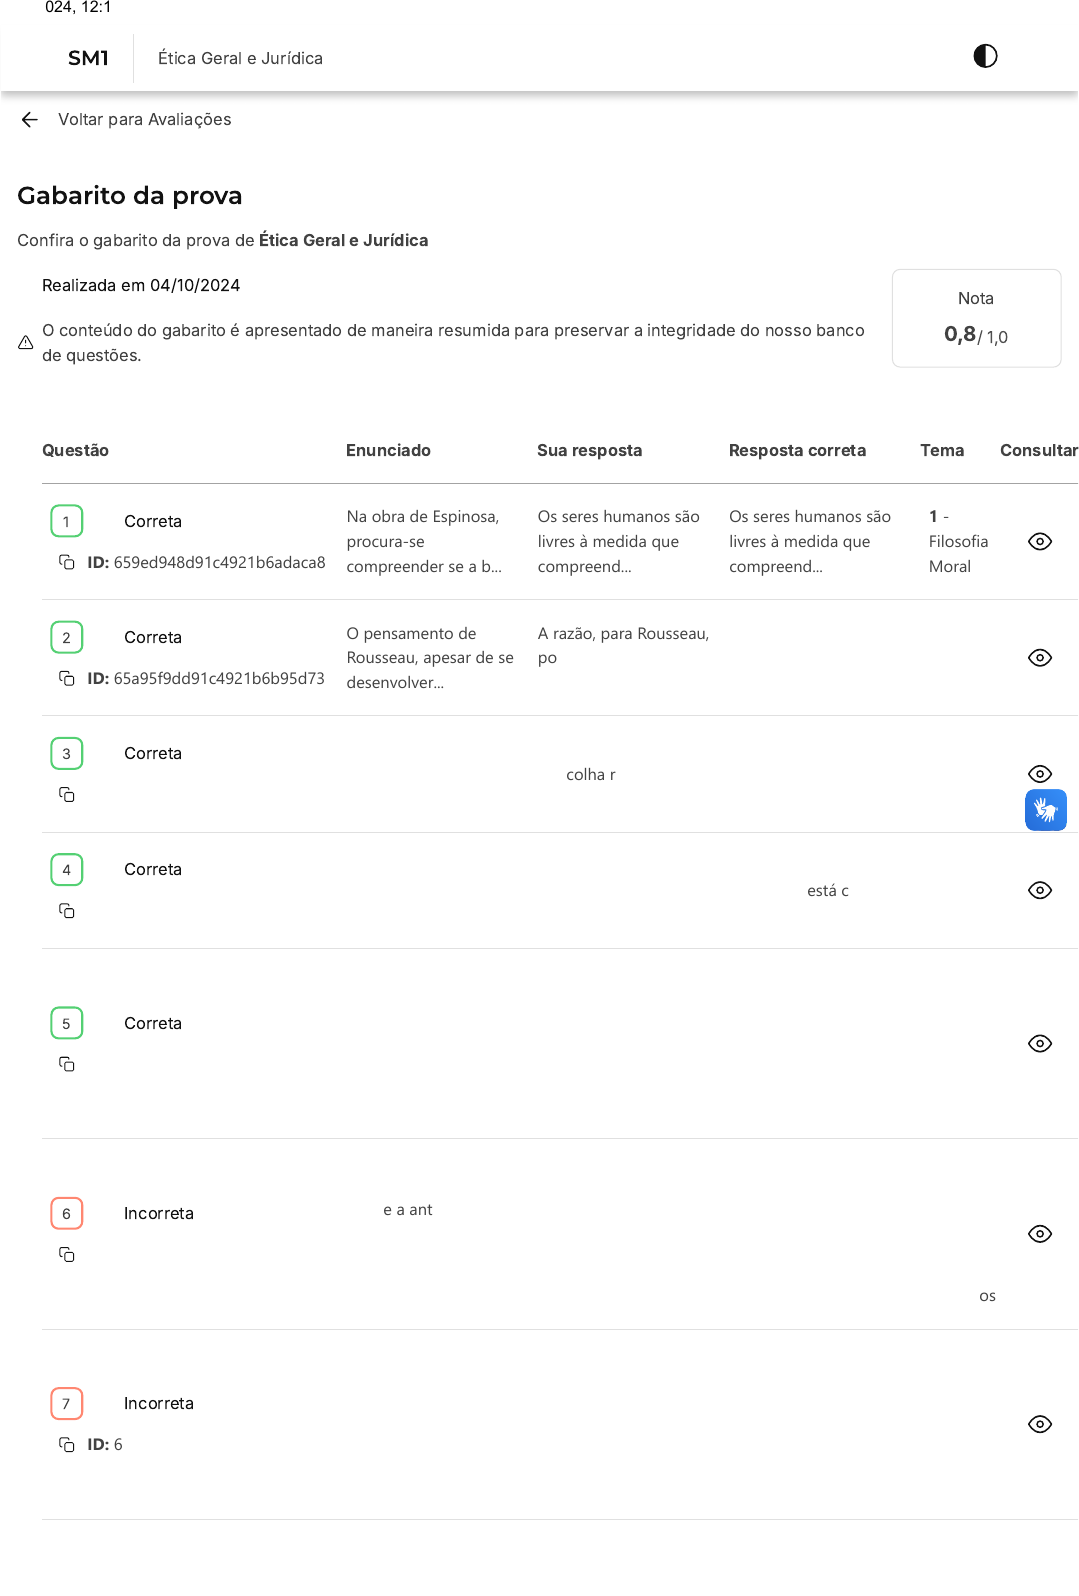Image resolution: width=1079 pixels, height=1596 pixels.
Task: Consult incorrect question 7 via eye icon
Action: (1040, 1424)
